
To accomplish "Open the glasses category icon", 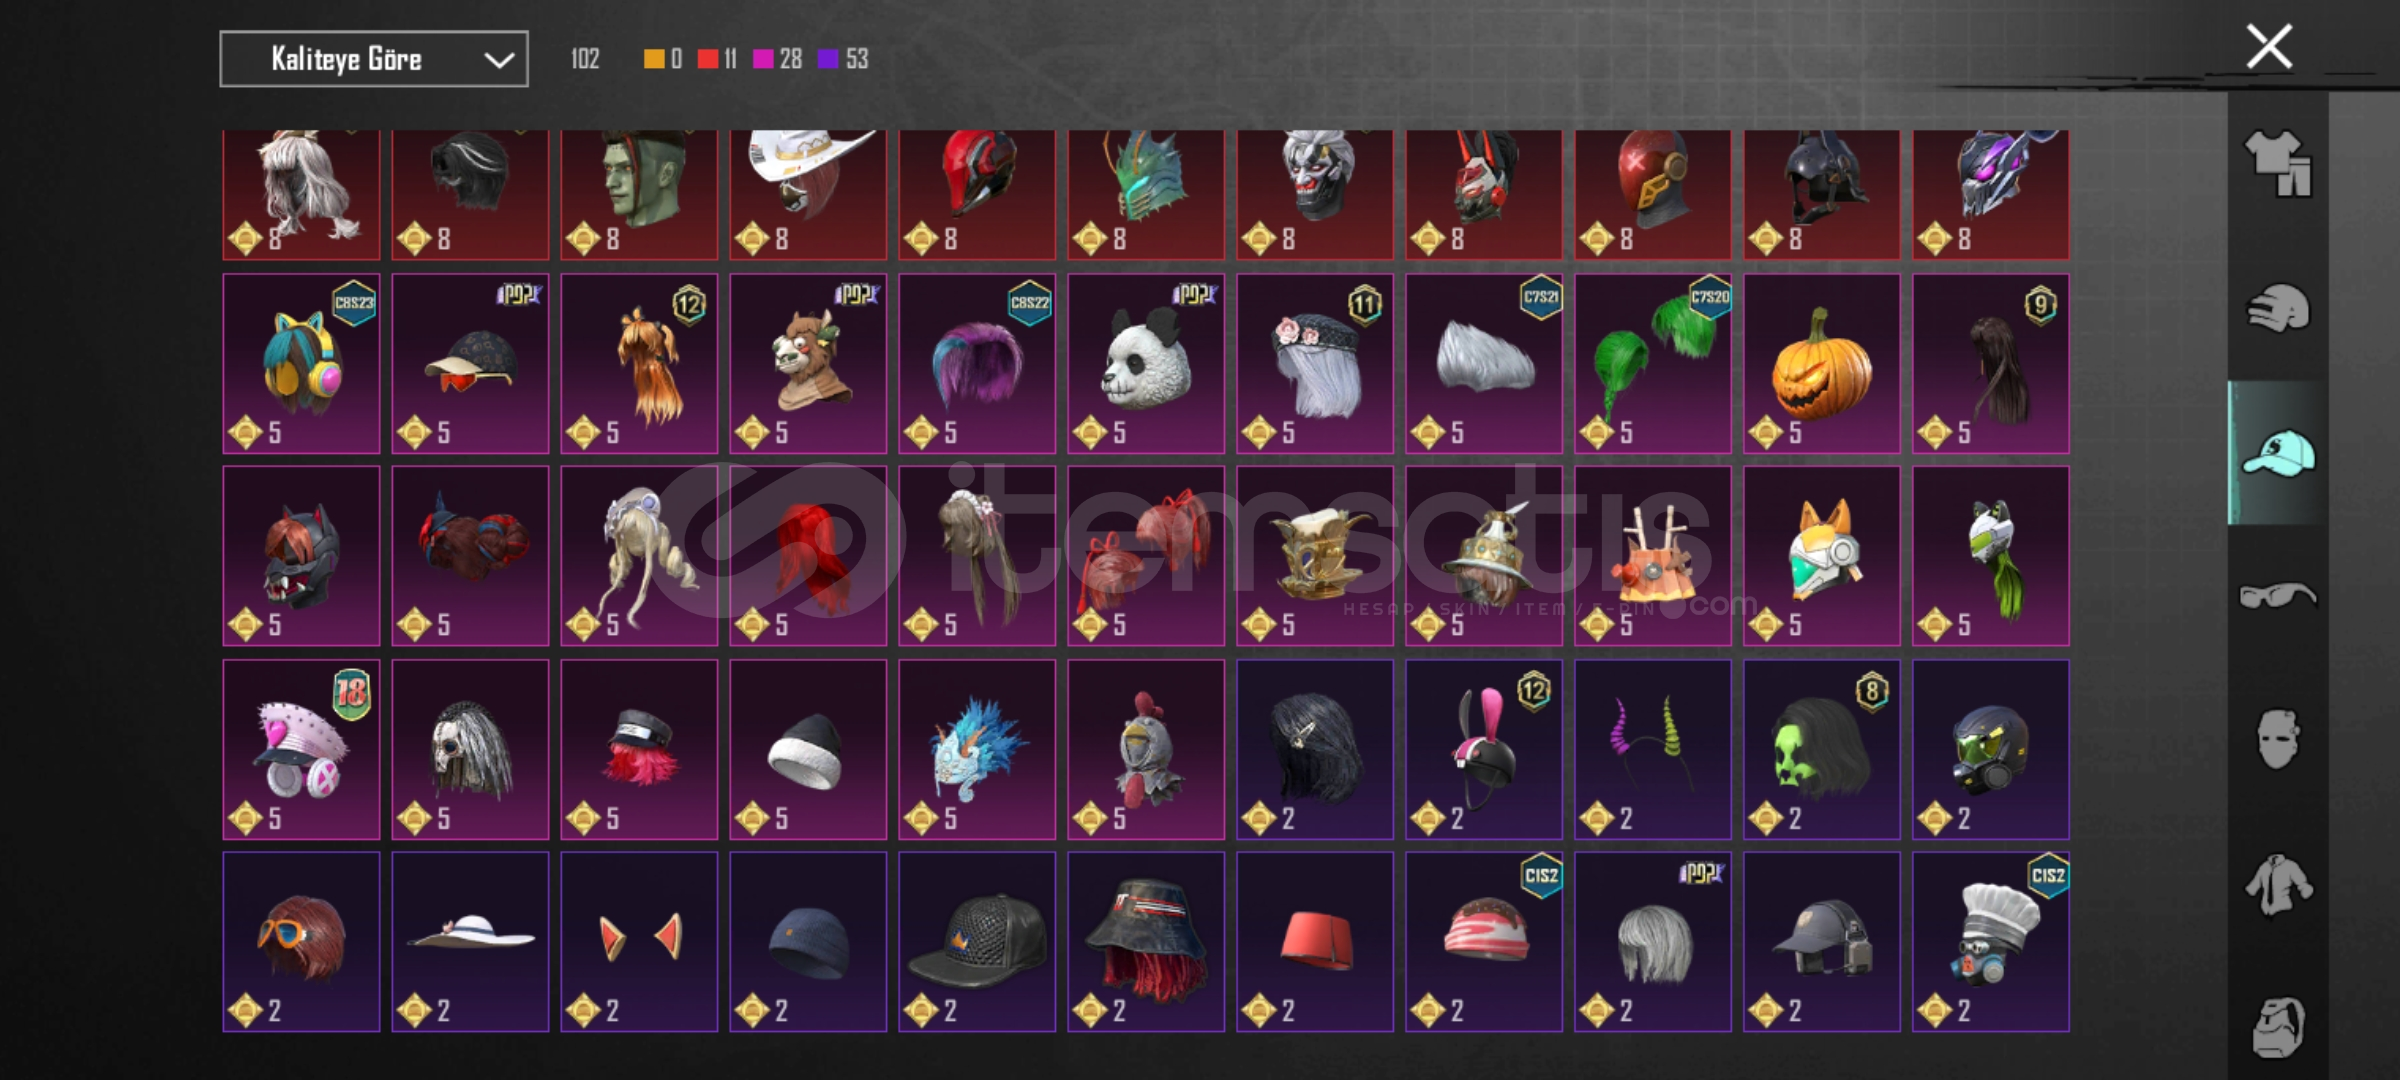I will [x=2278, y=596].
